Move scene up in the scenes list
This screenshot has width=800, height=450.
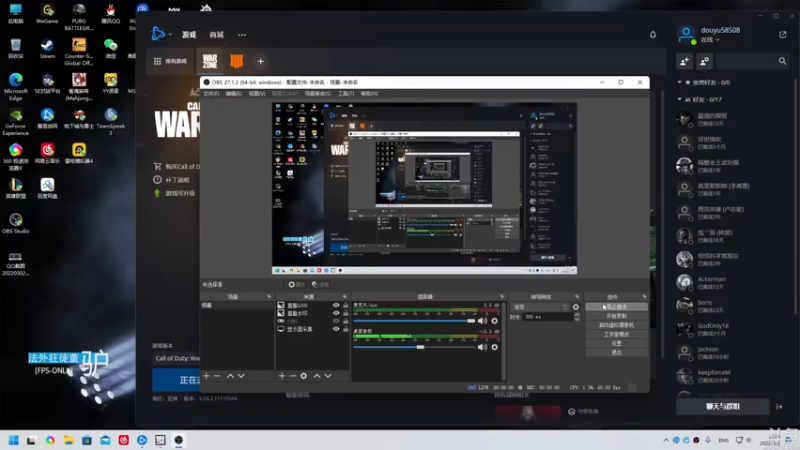point(230,376)
